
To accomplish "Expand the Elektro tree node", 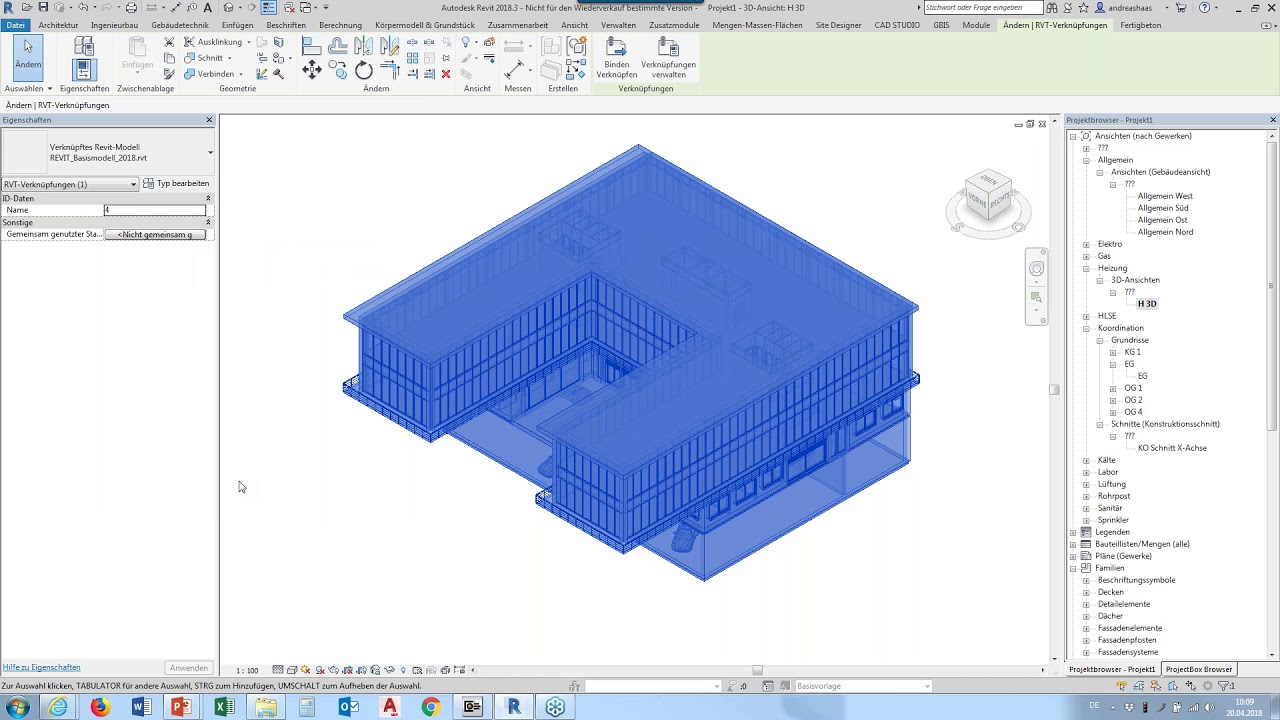I will pyautogui.click(x=1087, y=244).
